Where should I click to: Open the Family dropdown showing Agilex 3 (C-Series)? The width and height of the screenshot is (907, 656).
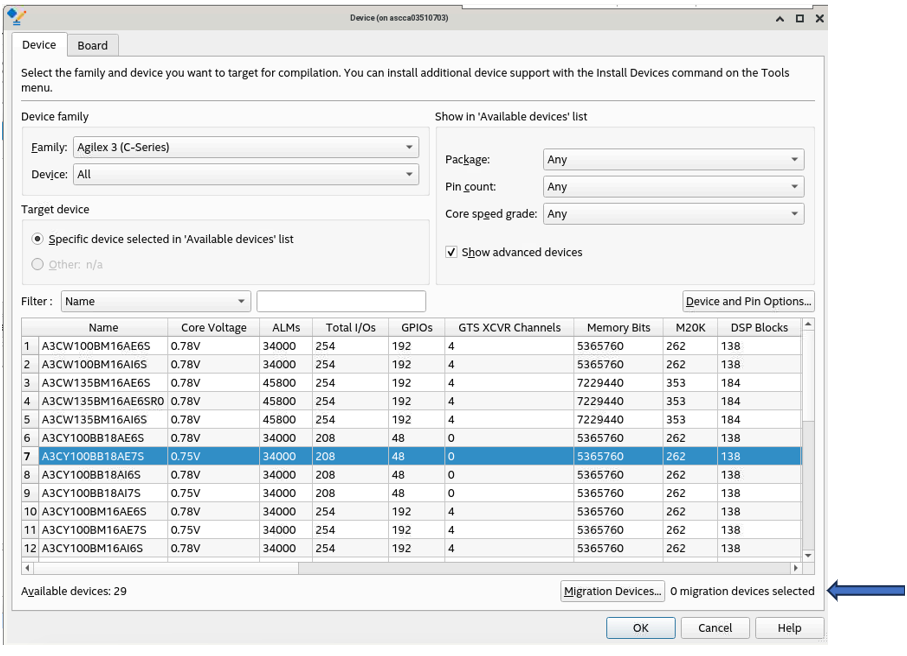246,147
